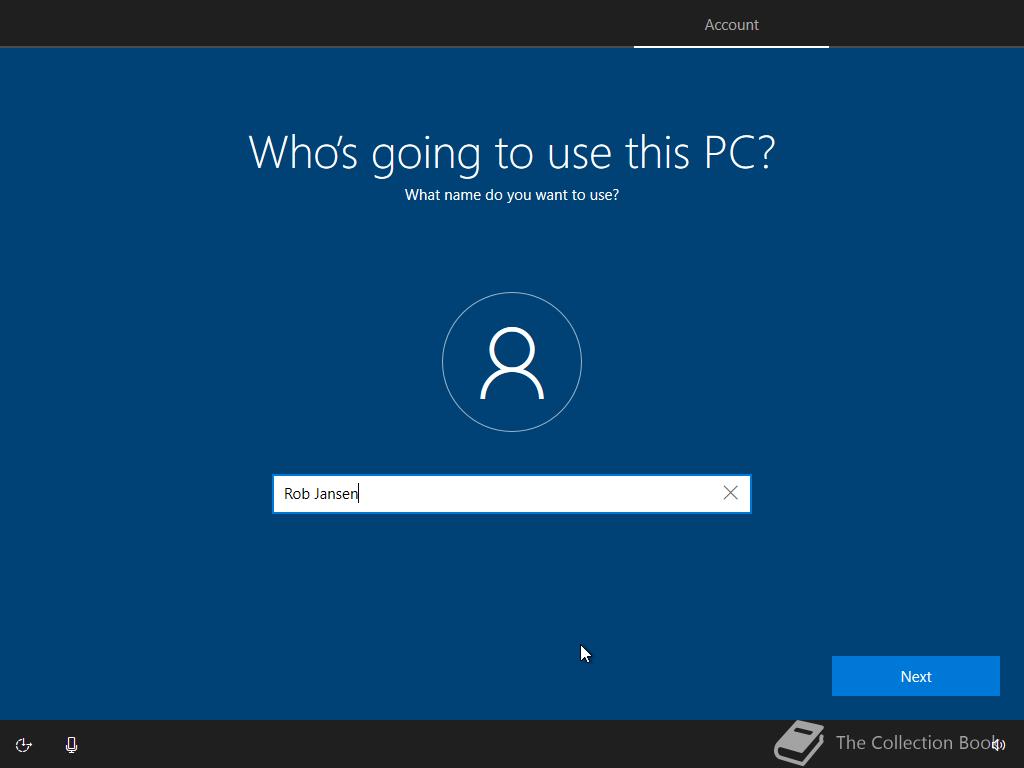Viewport: 1024px width, 768px height.
Task: Toggle the Cortana microphone icon
Action: tap(72, 745)
